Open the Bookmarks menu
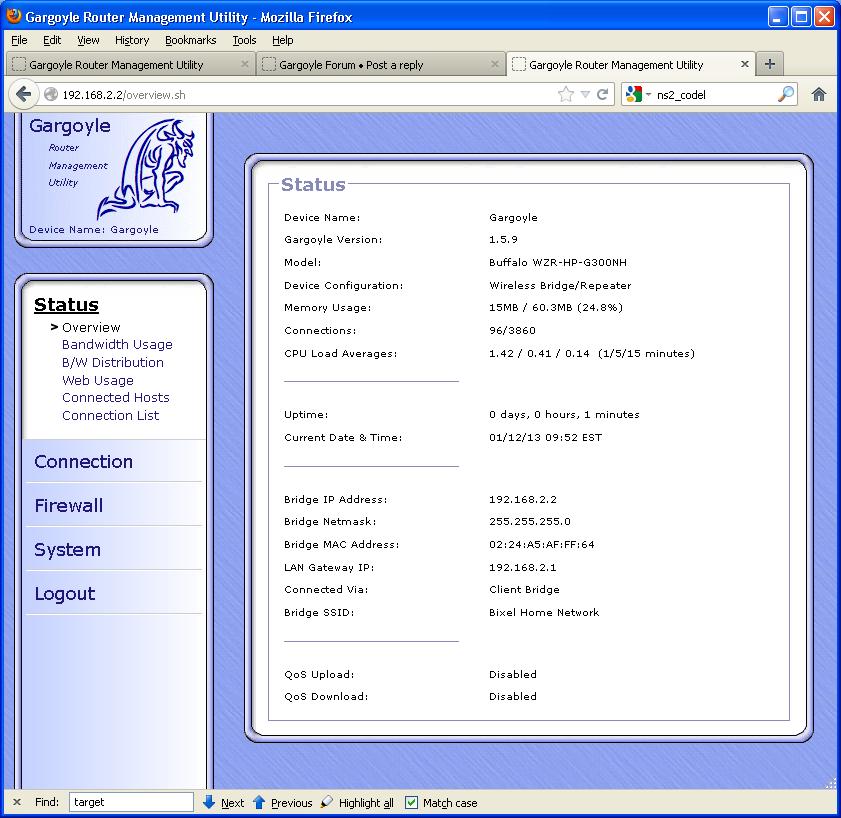 tap(190, 40)
